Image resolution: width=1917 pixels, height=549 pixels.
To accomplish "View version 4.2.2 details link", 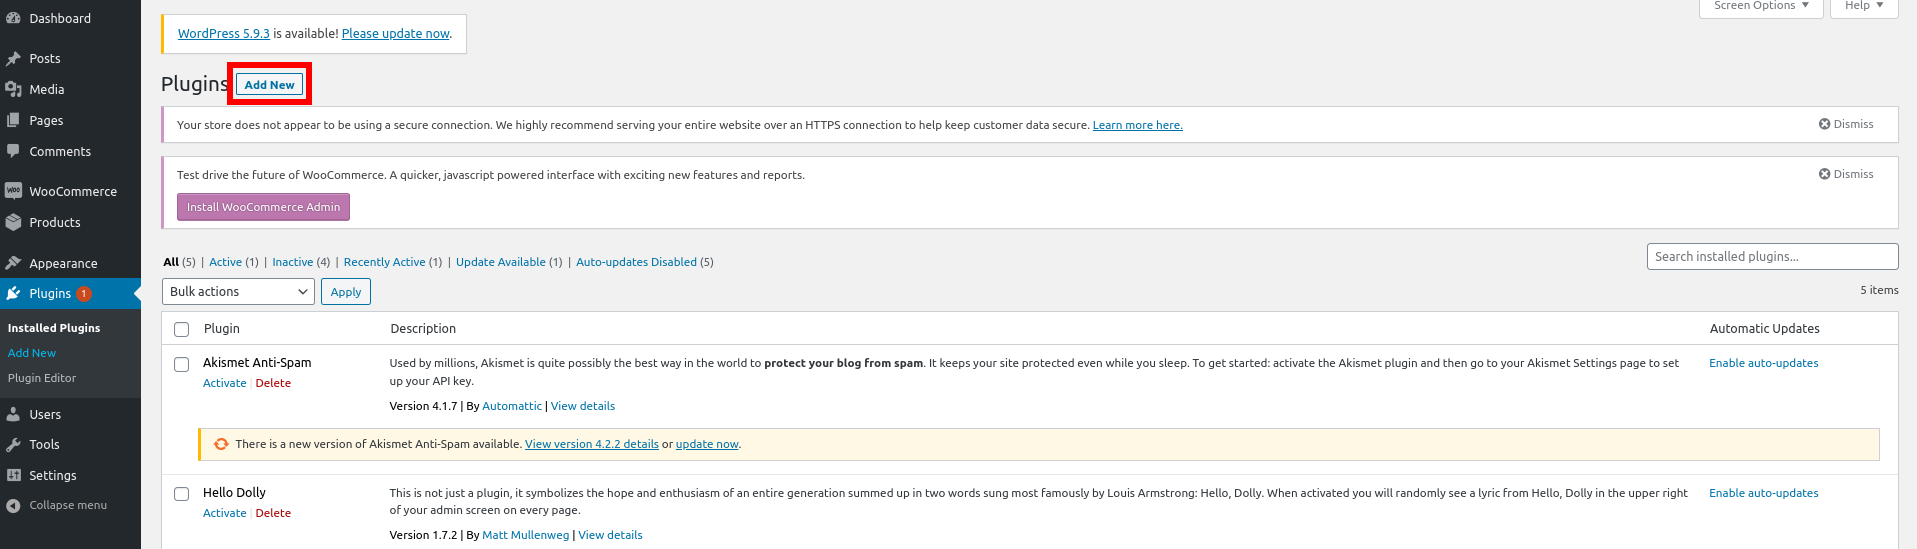I will click(592, 444).
